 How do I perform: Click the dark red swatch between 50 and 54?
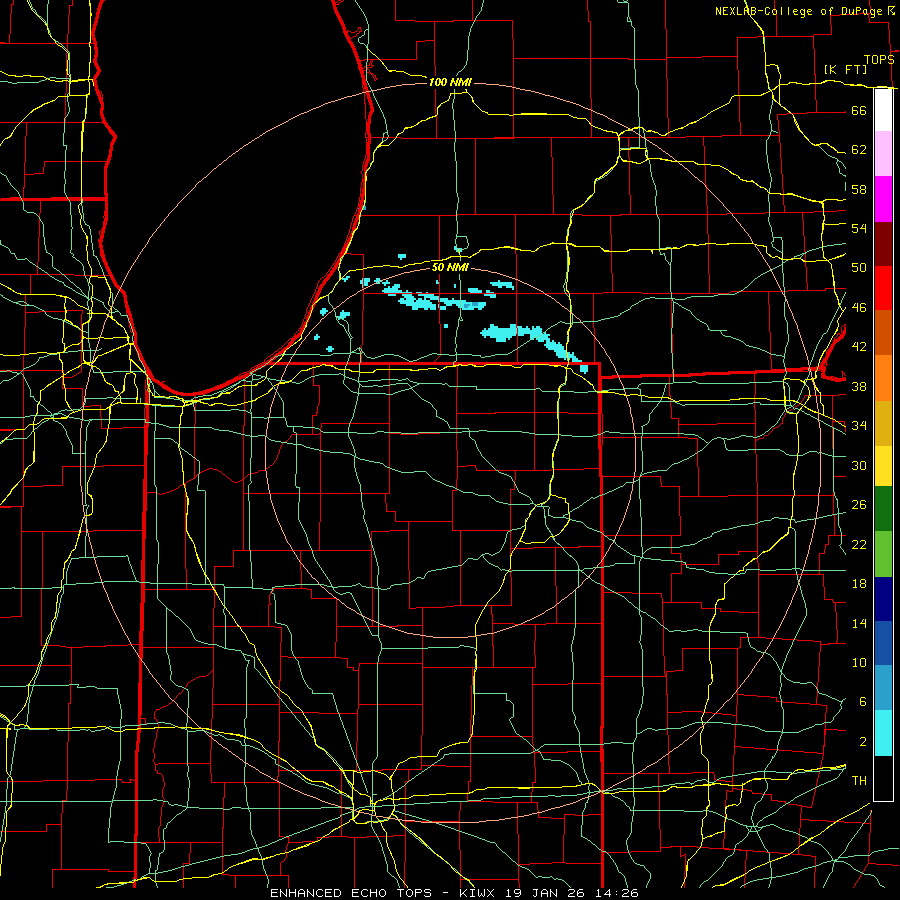pyautogui.click(x=883, y=244)
